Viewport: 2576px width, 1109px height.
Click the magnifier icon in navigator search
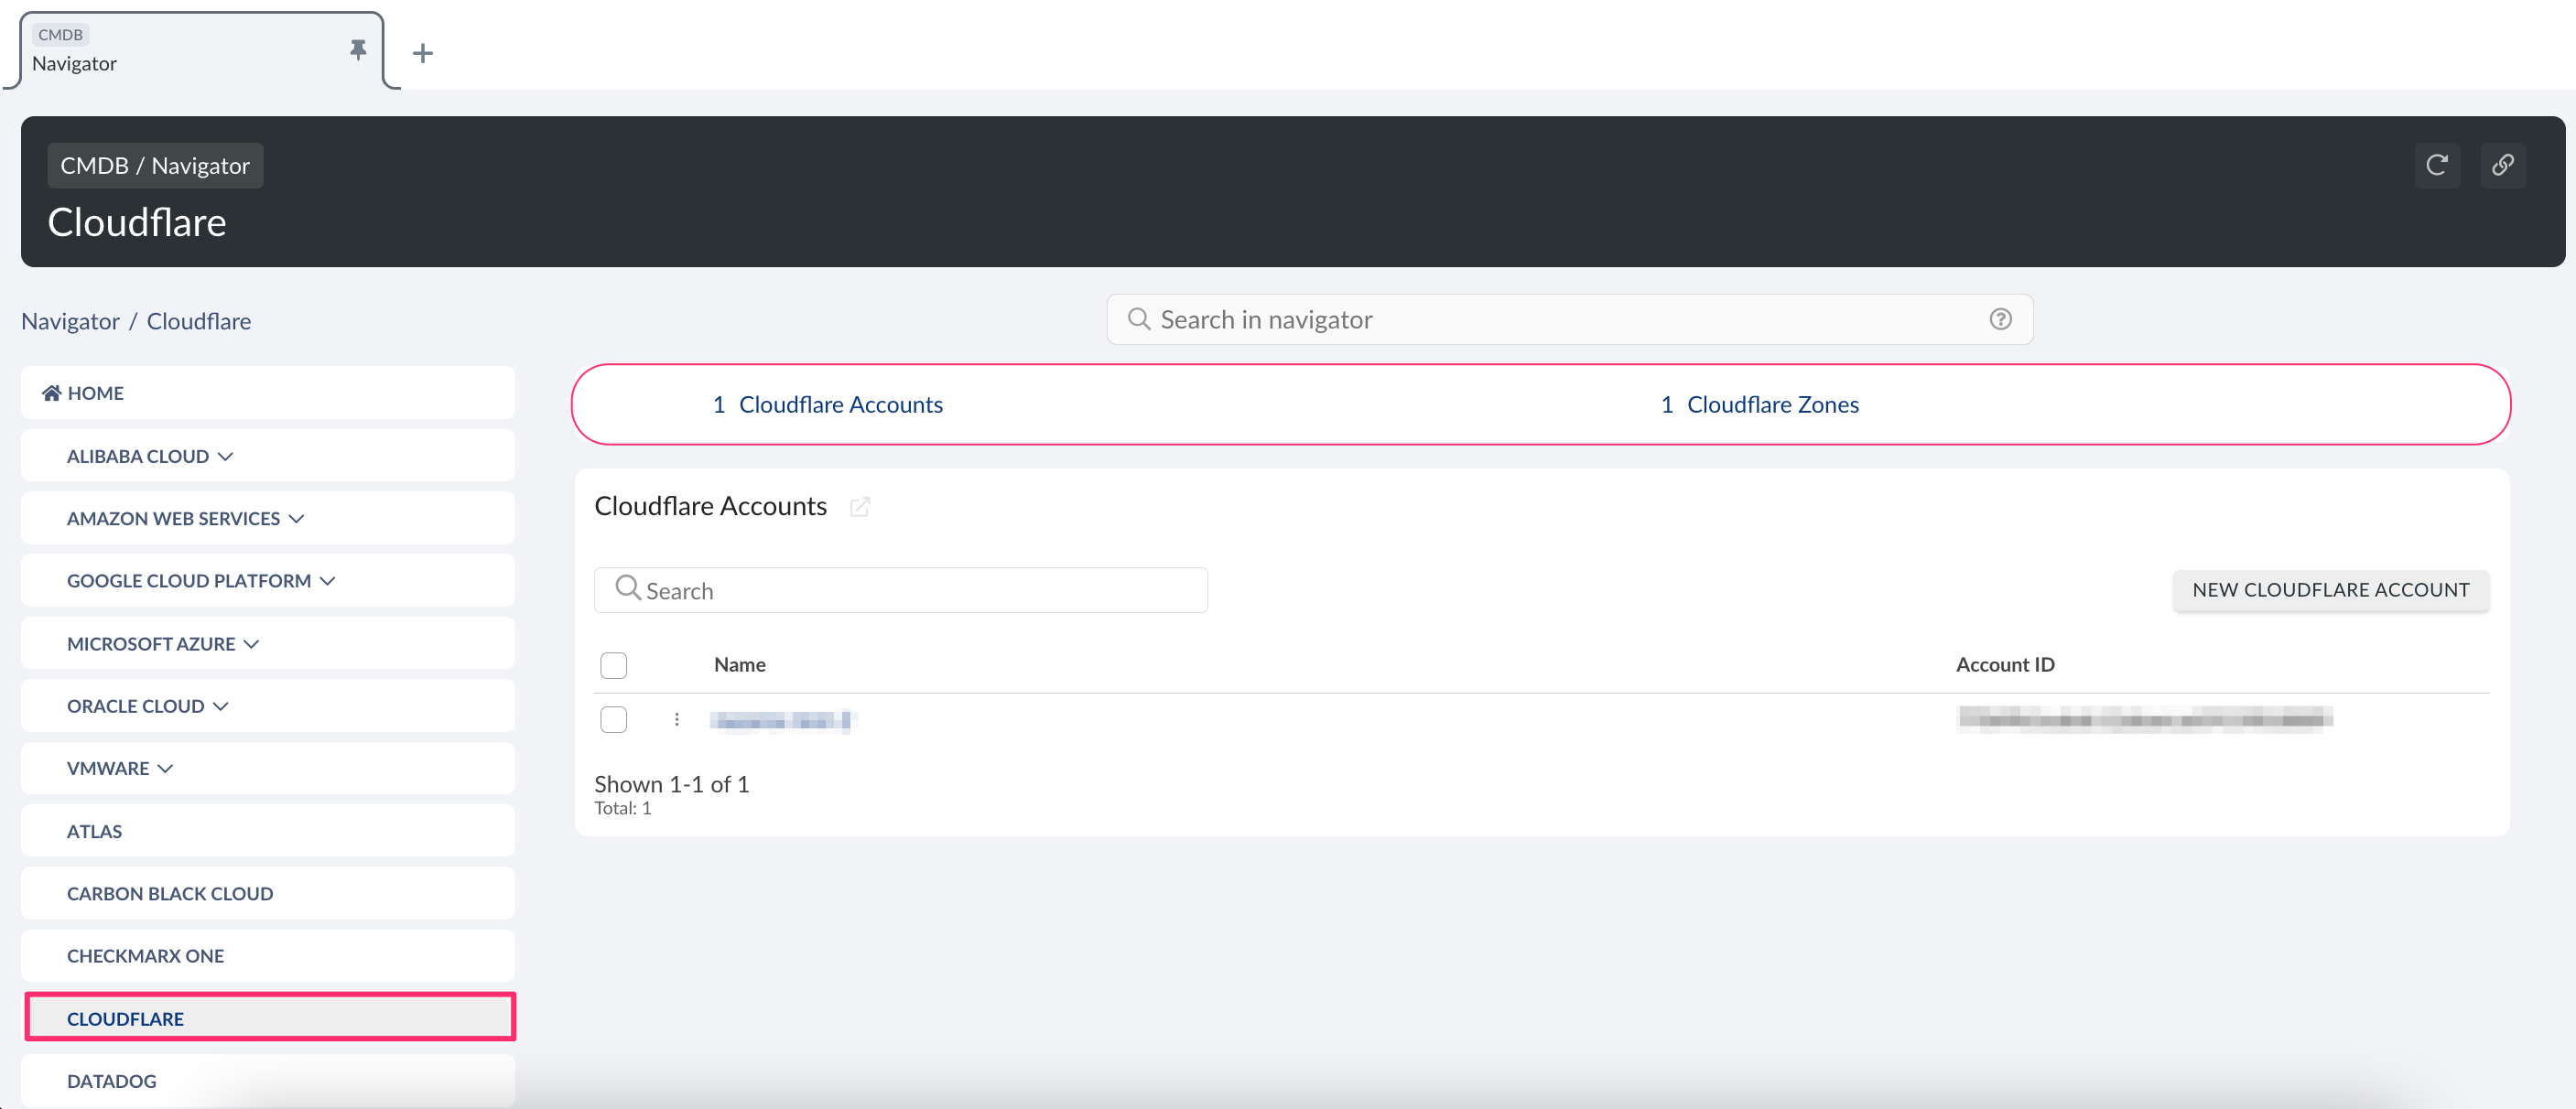pyautogui.click(x=1138, y=319)
